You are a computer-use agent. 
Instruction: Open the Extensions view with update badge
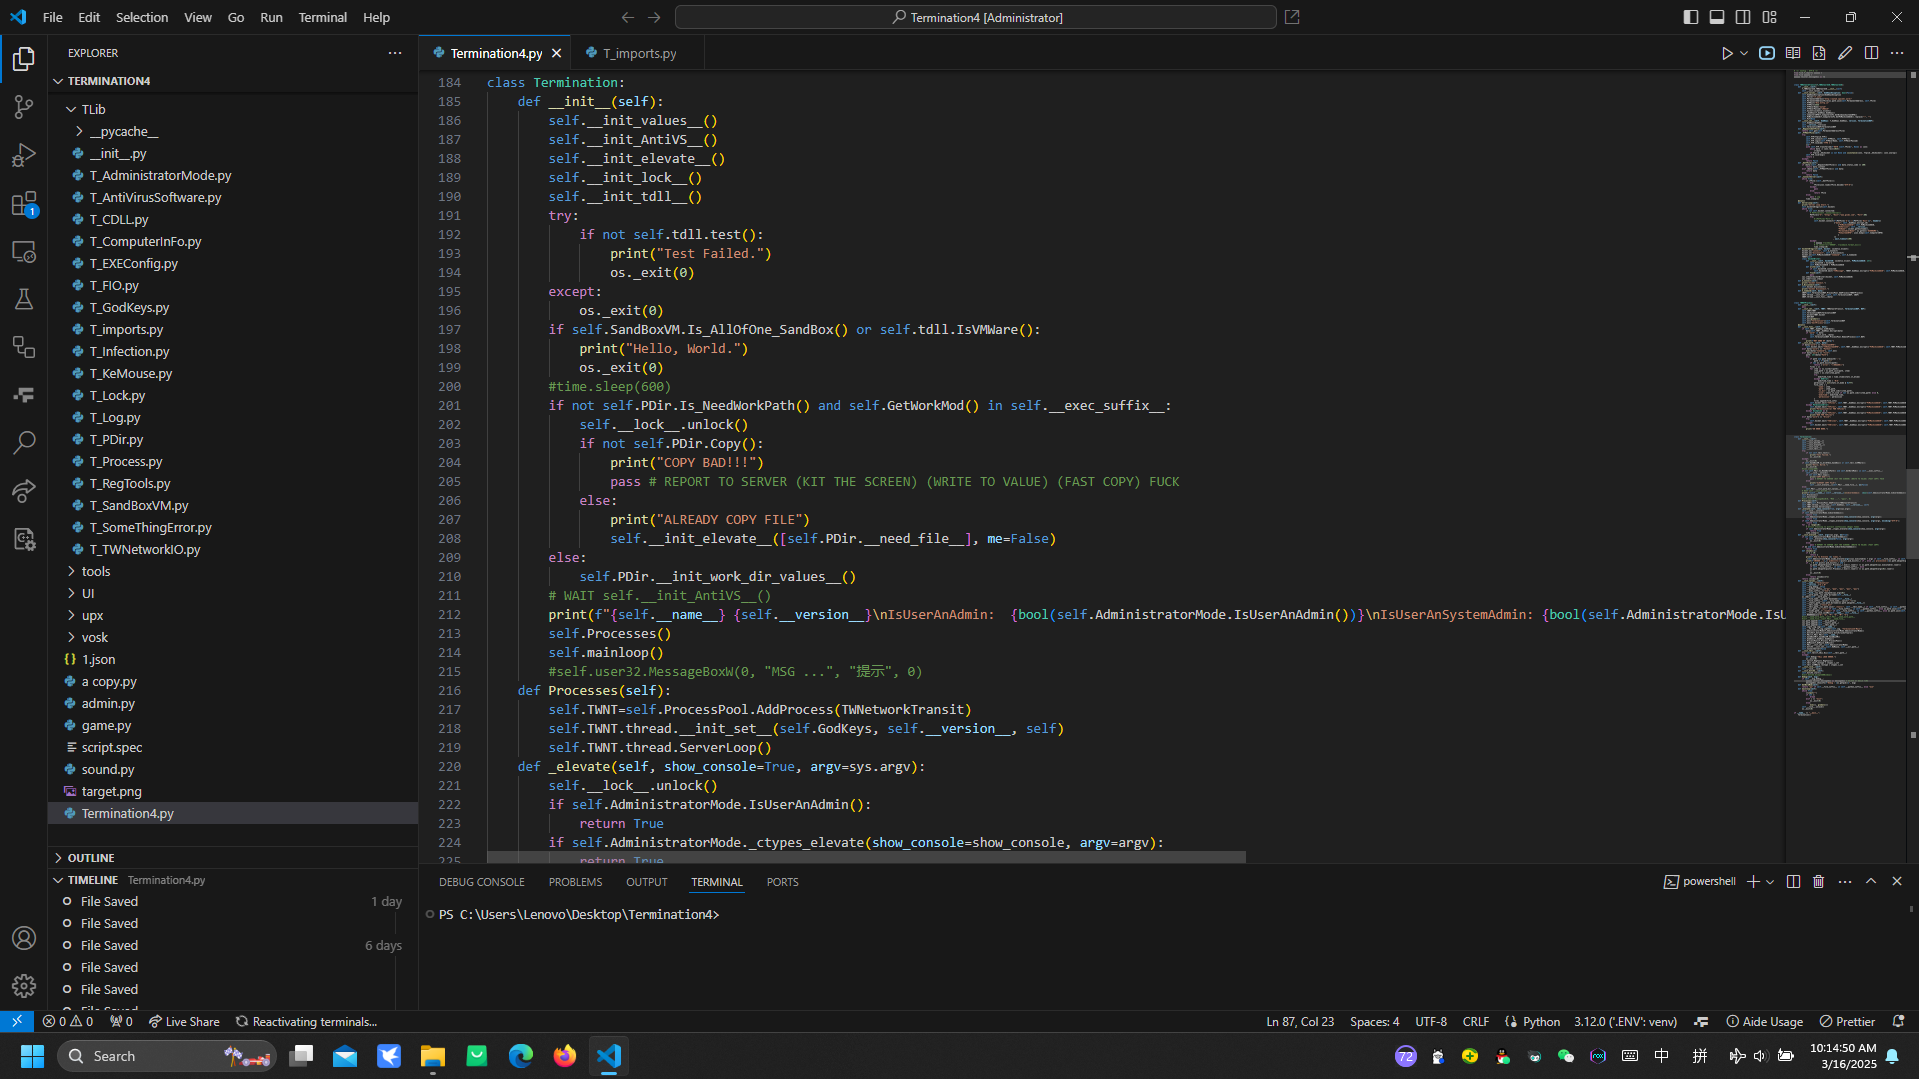(24, 204)
